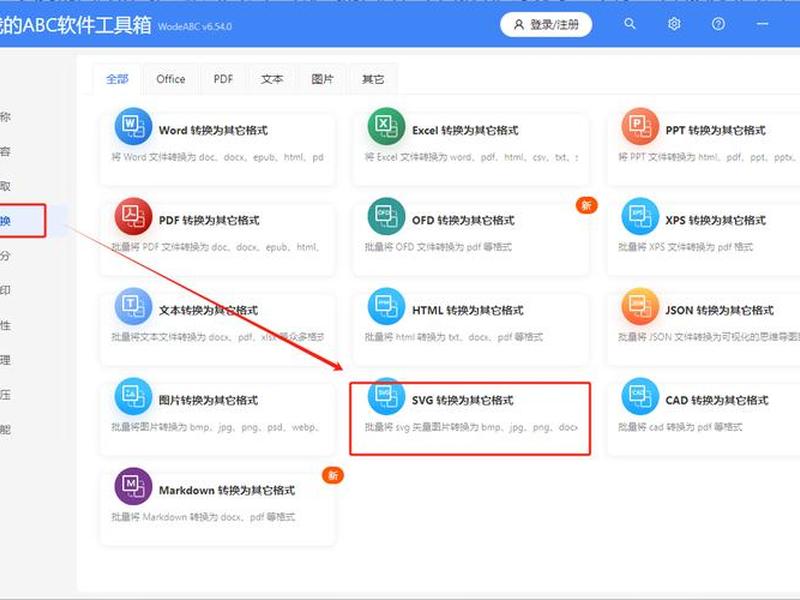Click the 登录/注册 button
The width and height of the screenshot is (800, 600).
546,24
